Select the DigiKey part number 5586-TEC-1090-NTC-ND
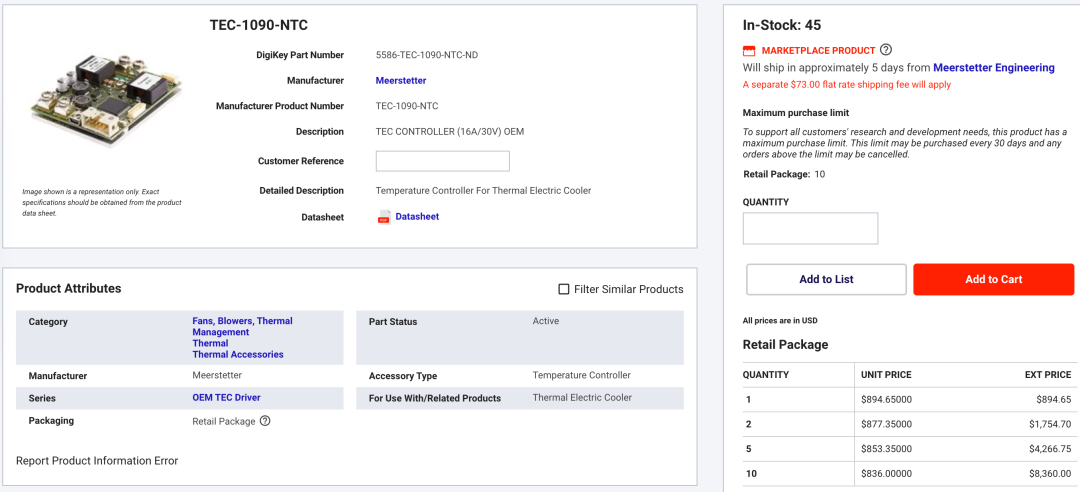The height and width of the screenshot is (492, 1080). (x=426, y=55)
